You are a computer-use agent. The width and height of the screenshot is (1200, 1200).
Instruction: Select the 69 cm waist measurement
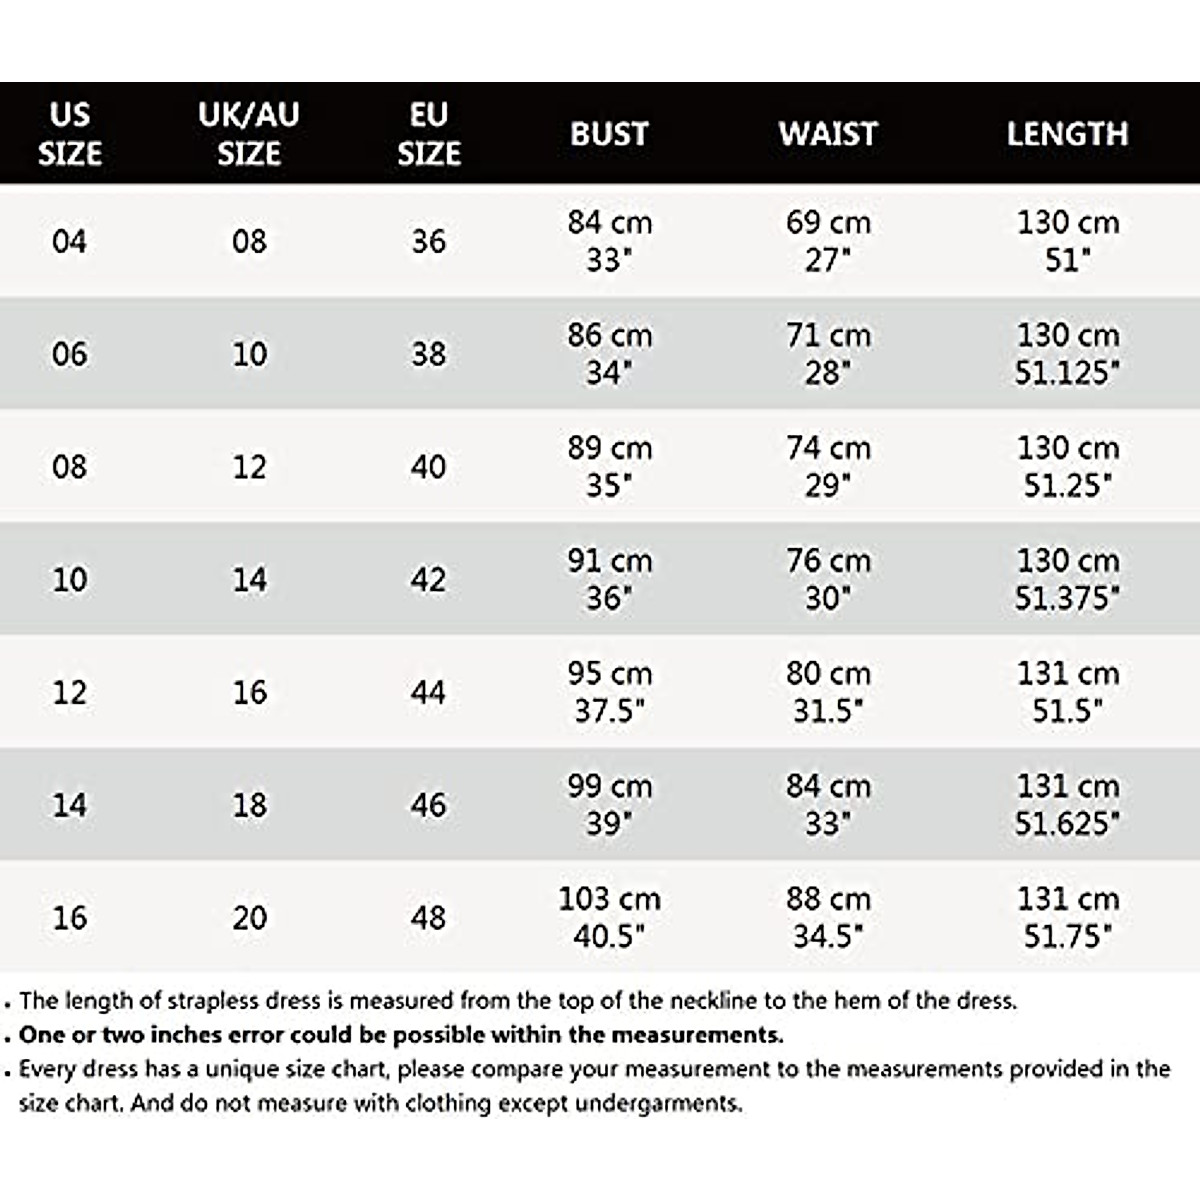(828, 222)
